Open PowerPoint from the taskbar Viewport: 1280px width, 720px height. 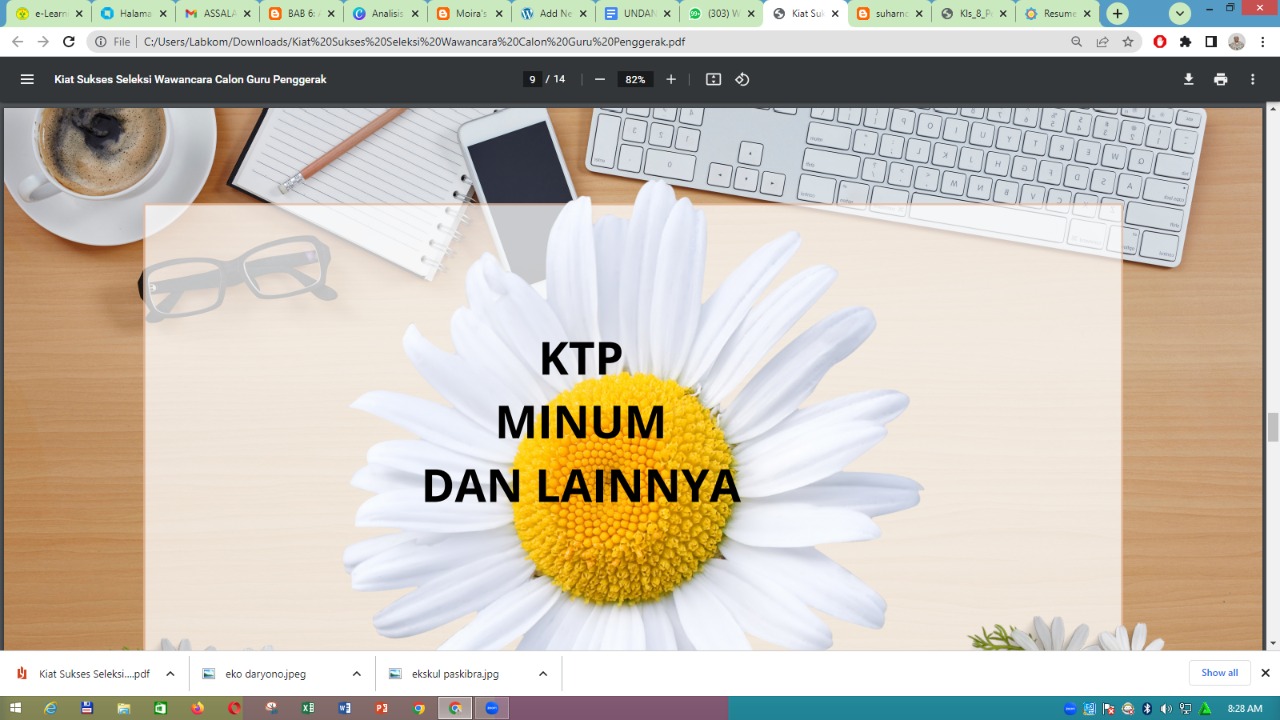tap(381, 708)
